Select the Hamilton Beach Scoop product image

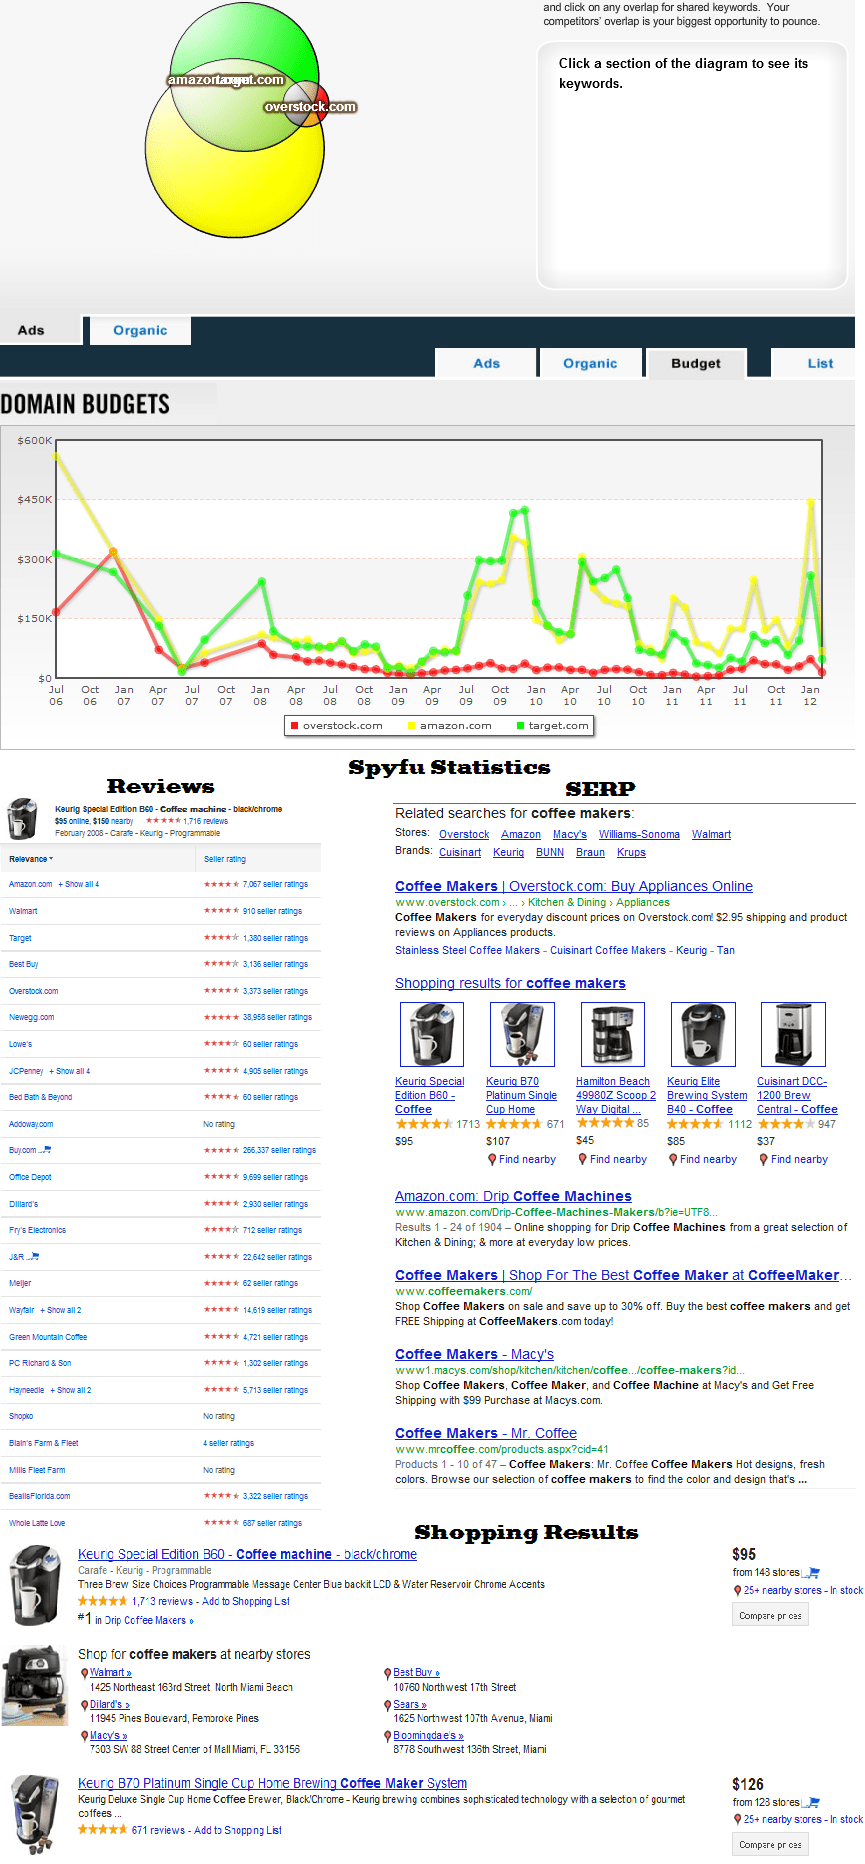pos(612,1035)
